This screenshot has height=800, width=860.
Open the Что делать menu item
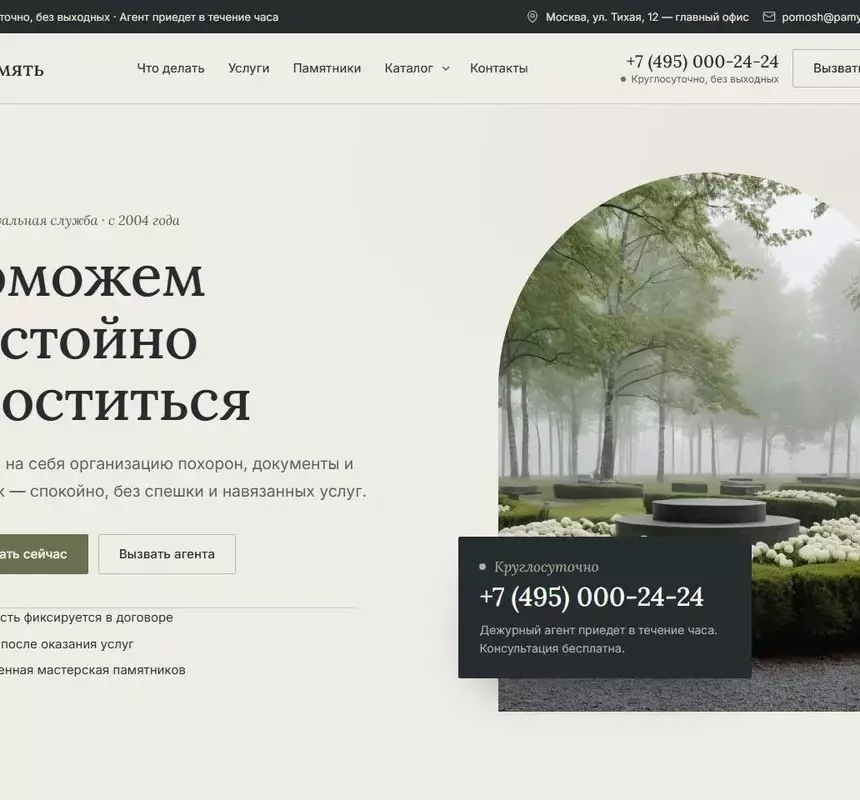(171, 69)
